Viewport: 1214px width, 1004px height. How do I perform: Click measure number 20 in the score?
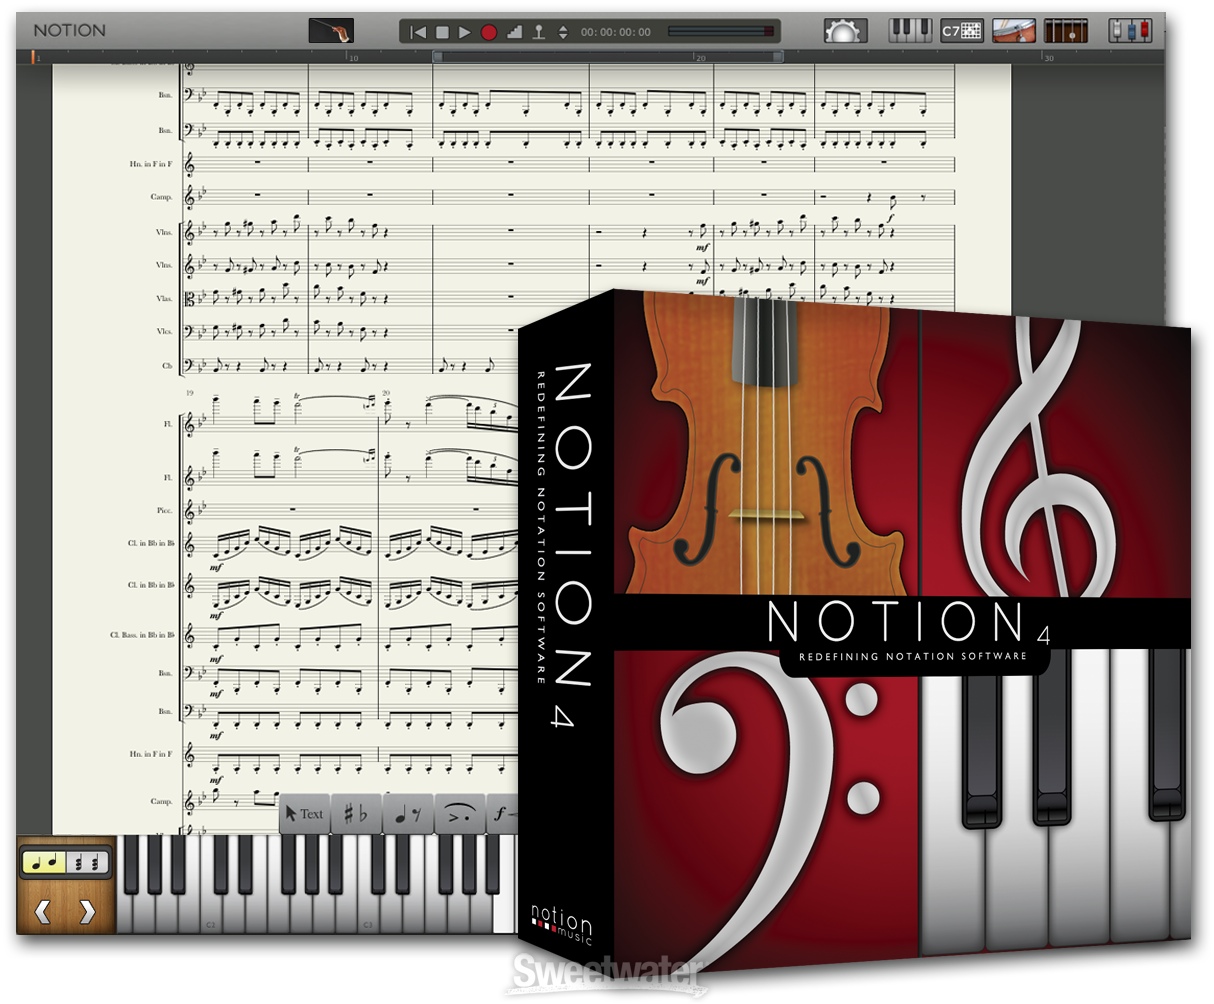pos(385,393)
